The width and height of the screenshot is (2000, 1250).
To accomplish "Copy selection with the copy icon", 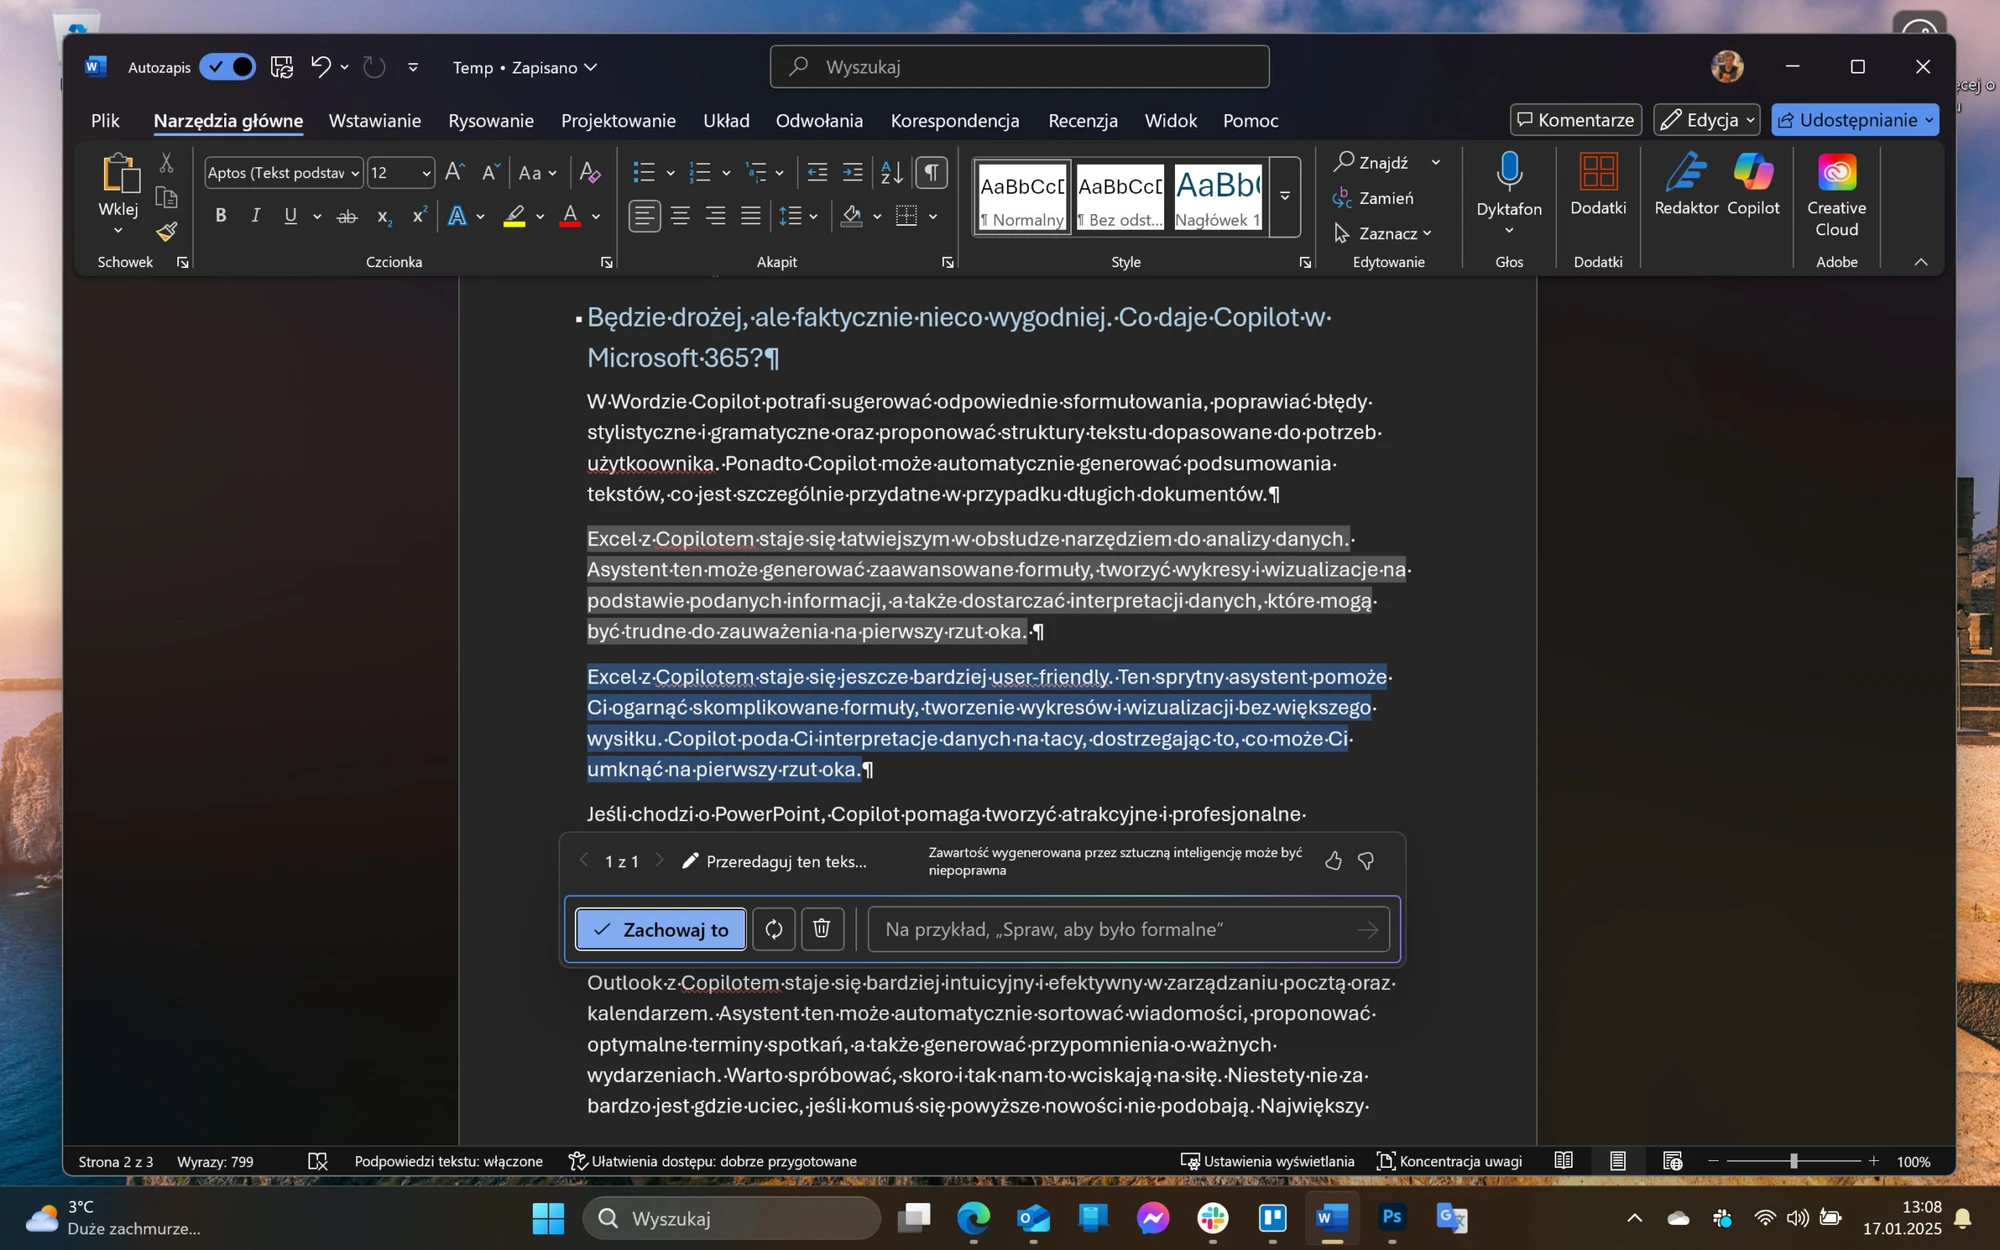I will [167, 197].
